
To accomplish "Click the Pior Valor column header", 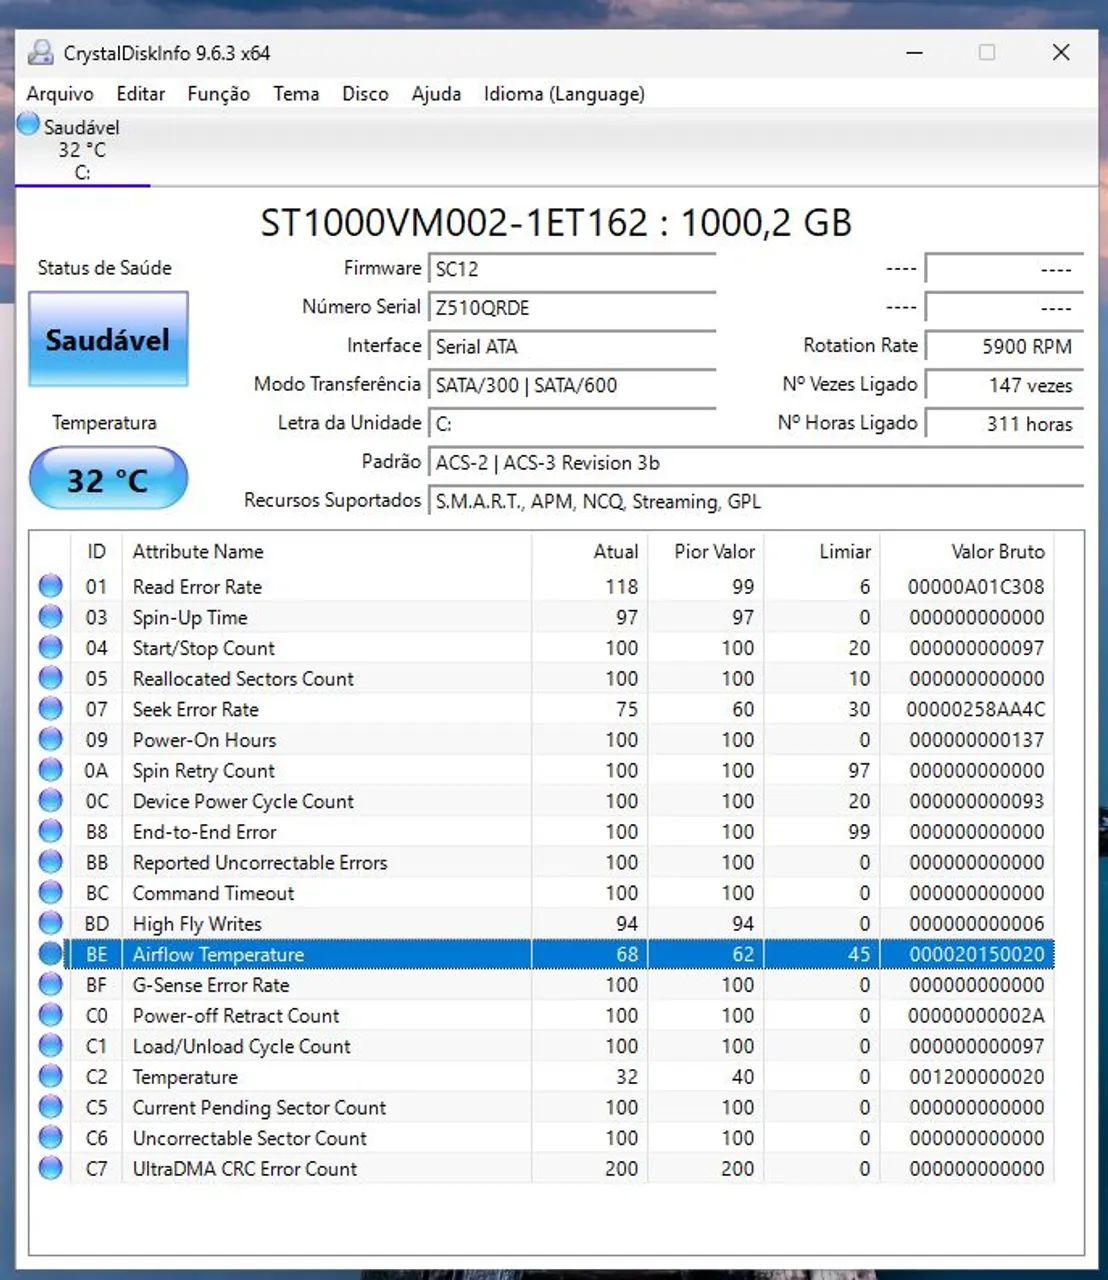I will 706,551.
